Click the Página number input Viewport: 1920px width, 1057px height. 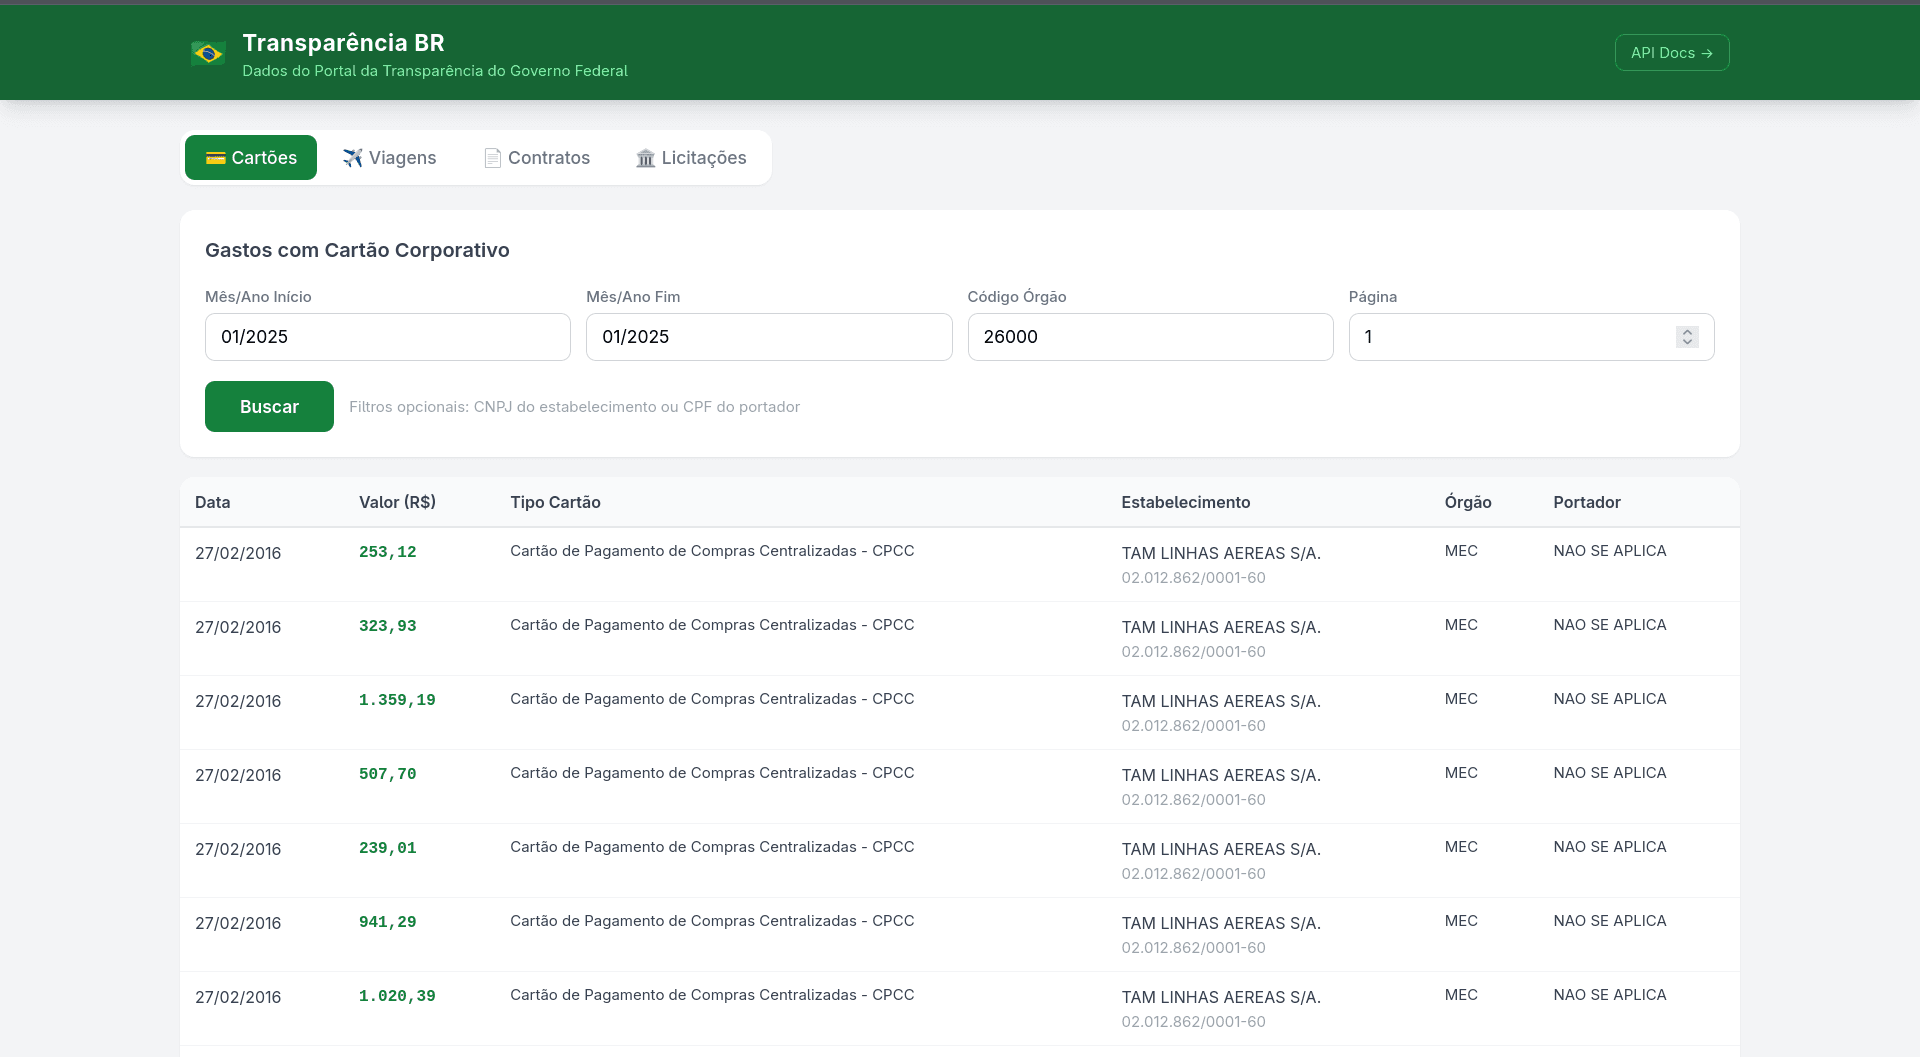(x=1531, y=337)
